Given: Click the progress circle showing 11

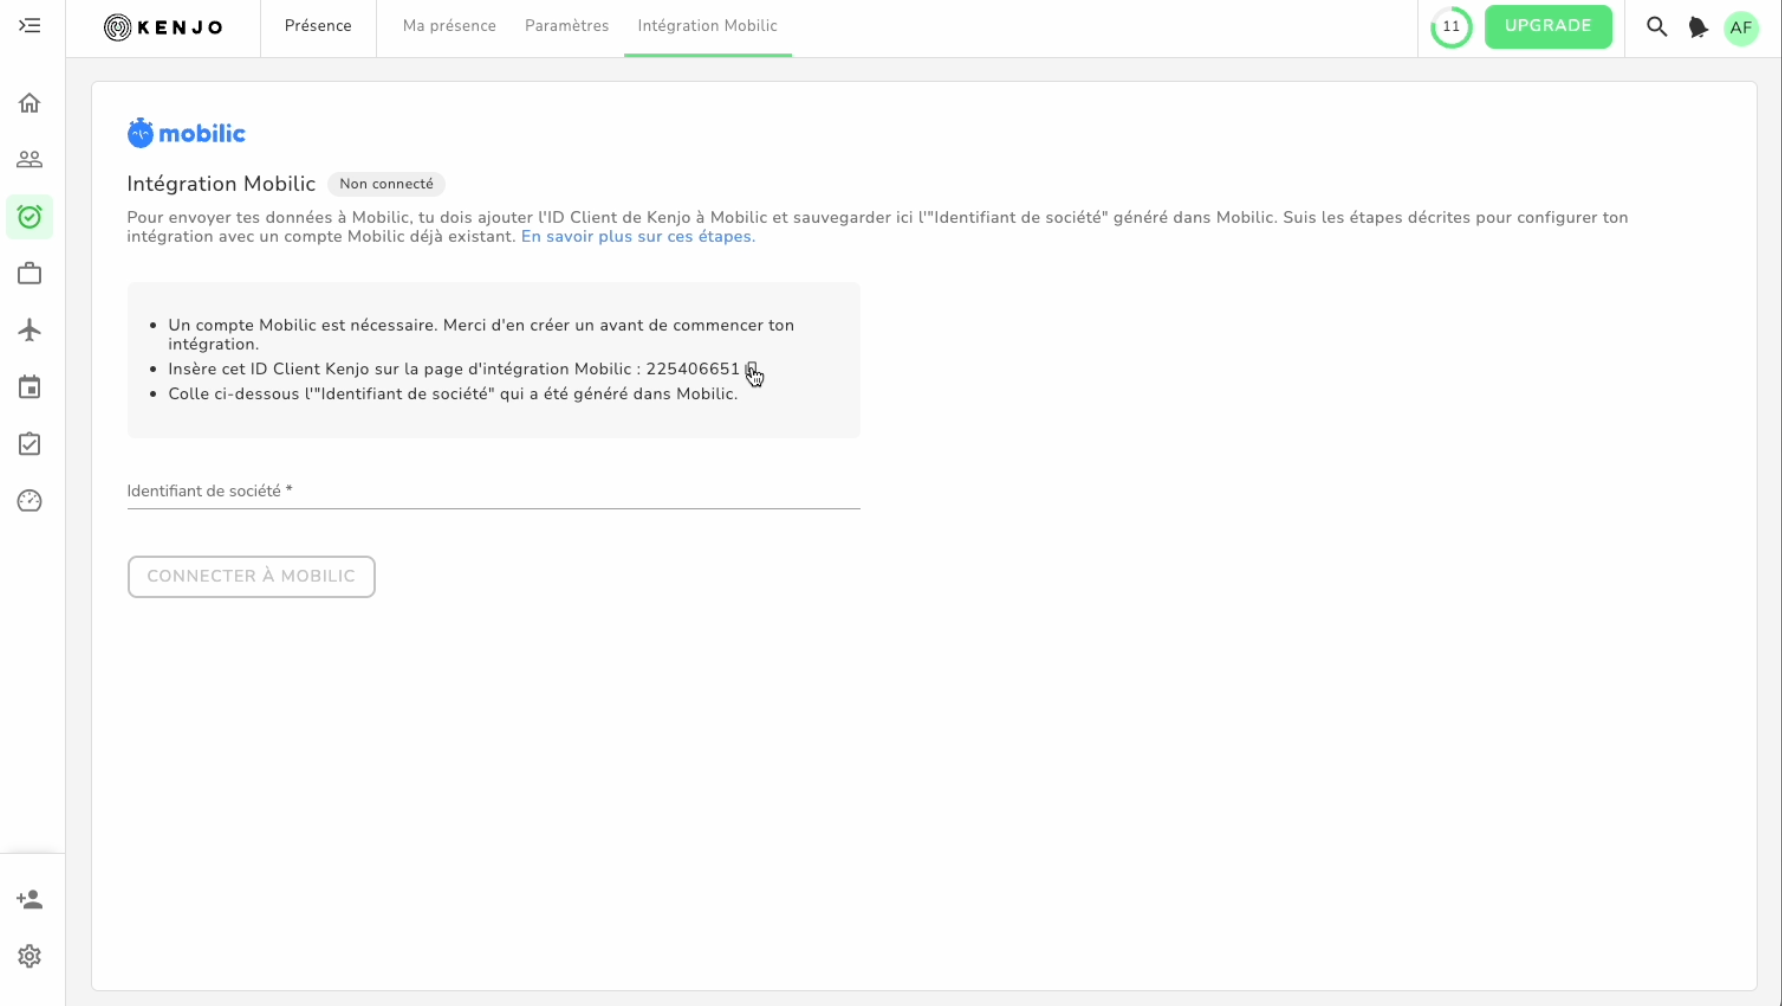Looking at the screenshot, I should coord(1451,27).
